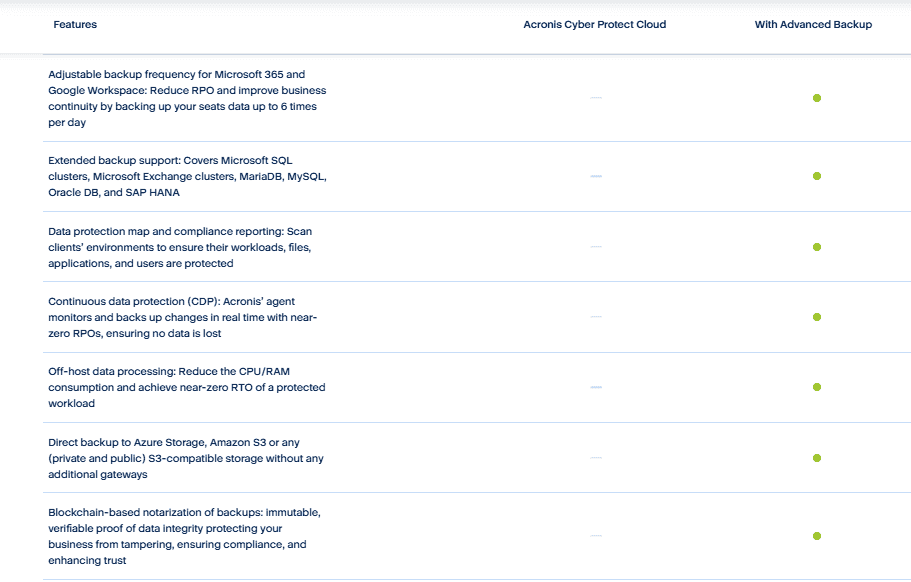Click the Adjustable backup frequency feature description
Image resolution: width=911 pixels, height=582 pixels.
(187, 98)
